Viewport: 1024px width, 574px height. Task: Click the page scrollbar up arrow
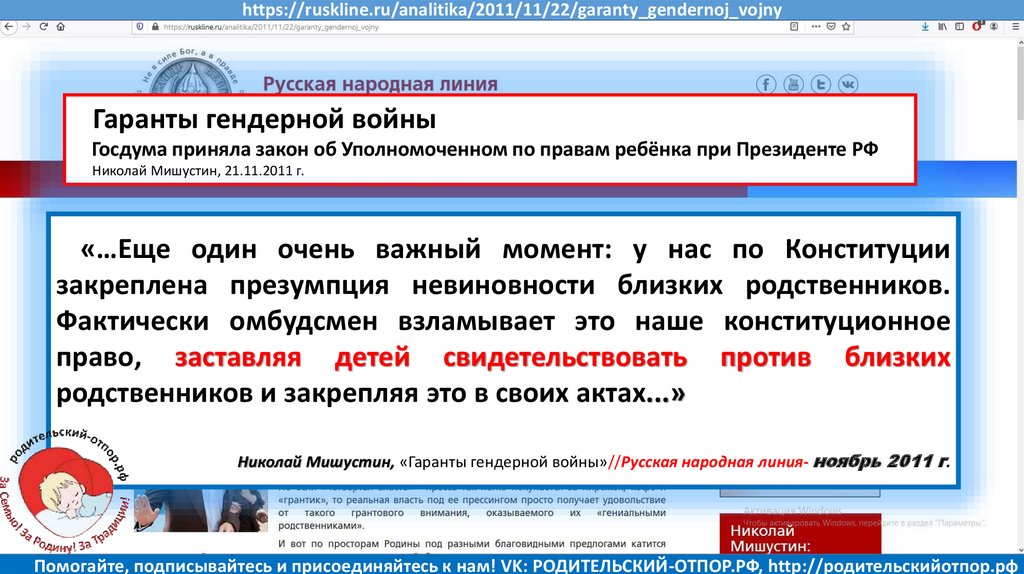click(1019, 44)
